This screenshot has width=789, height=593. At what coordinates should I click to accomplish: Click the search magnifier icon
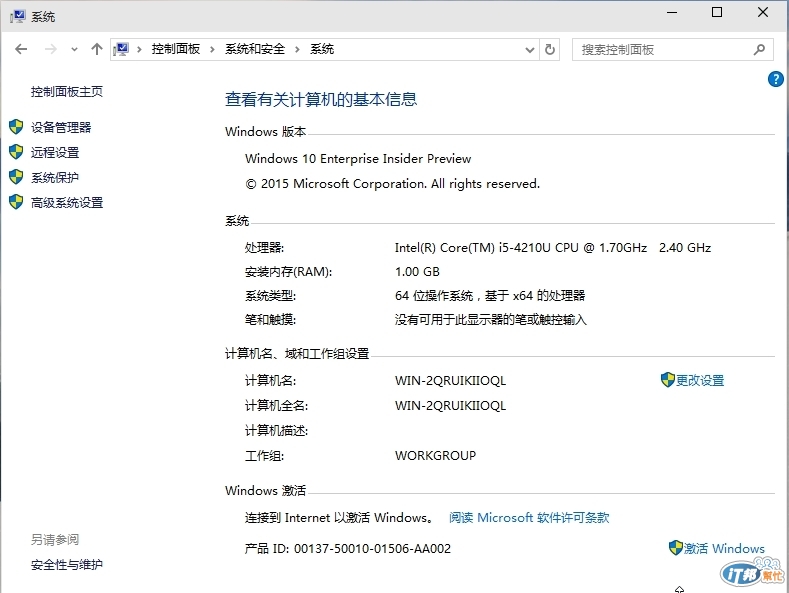759,50
